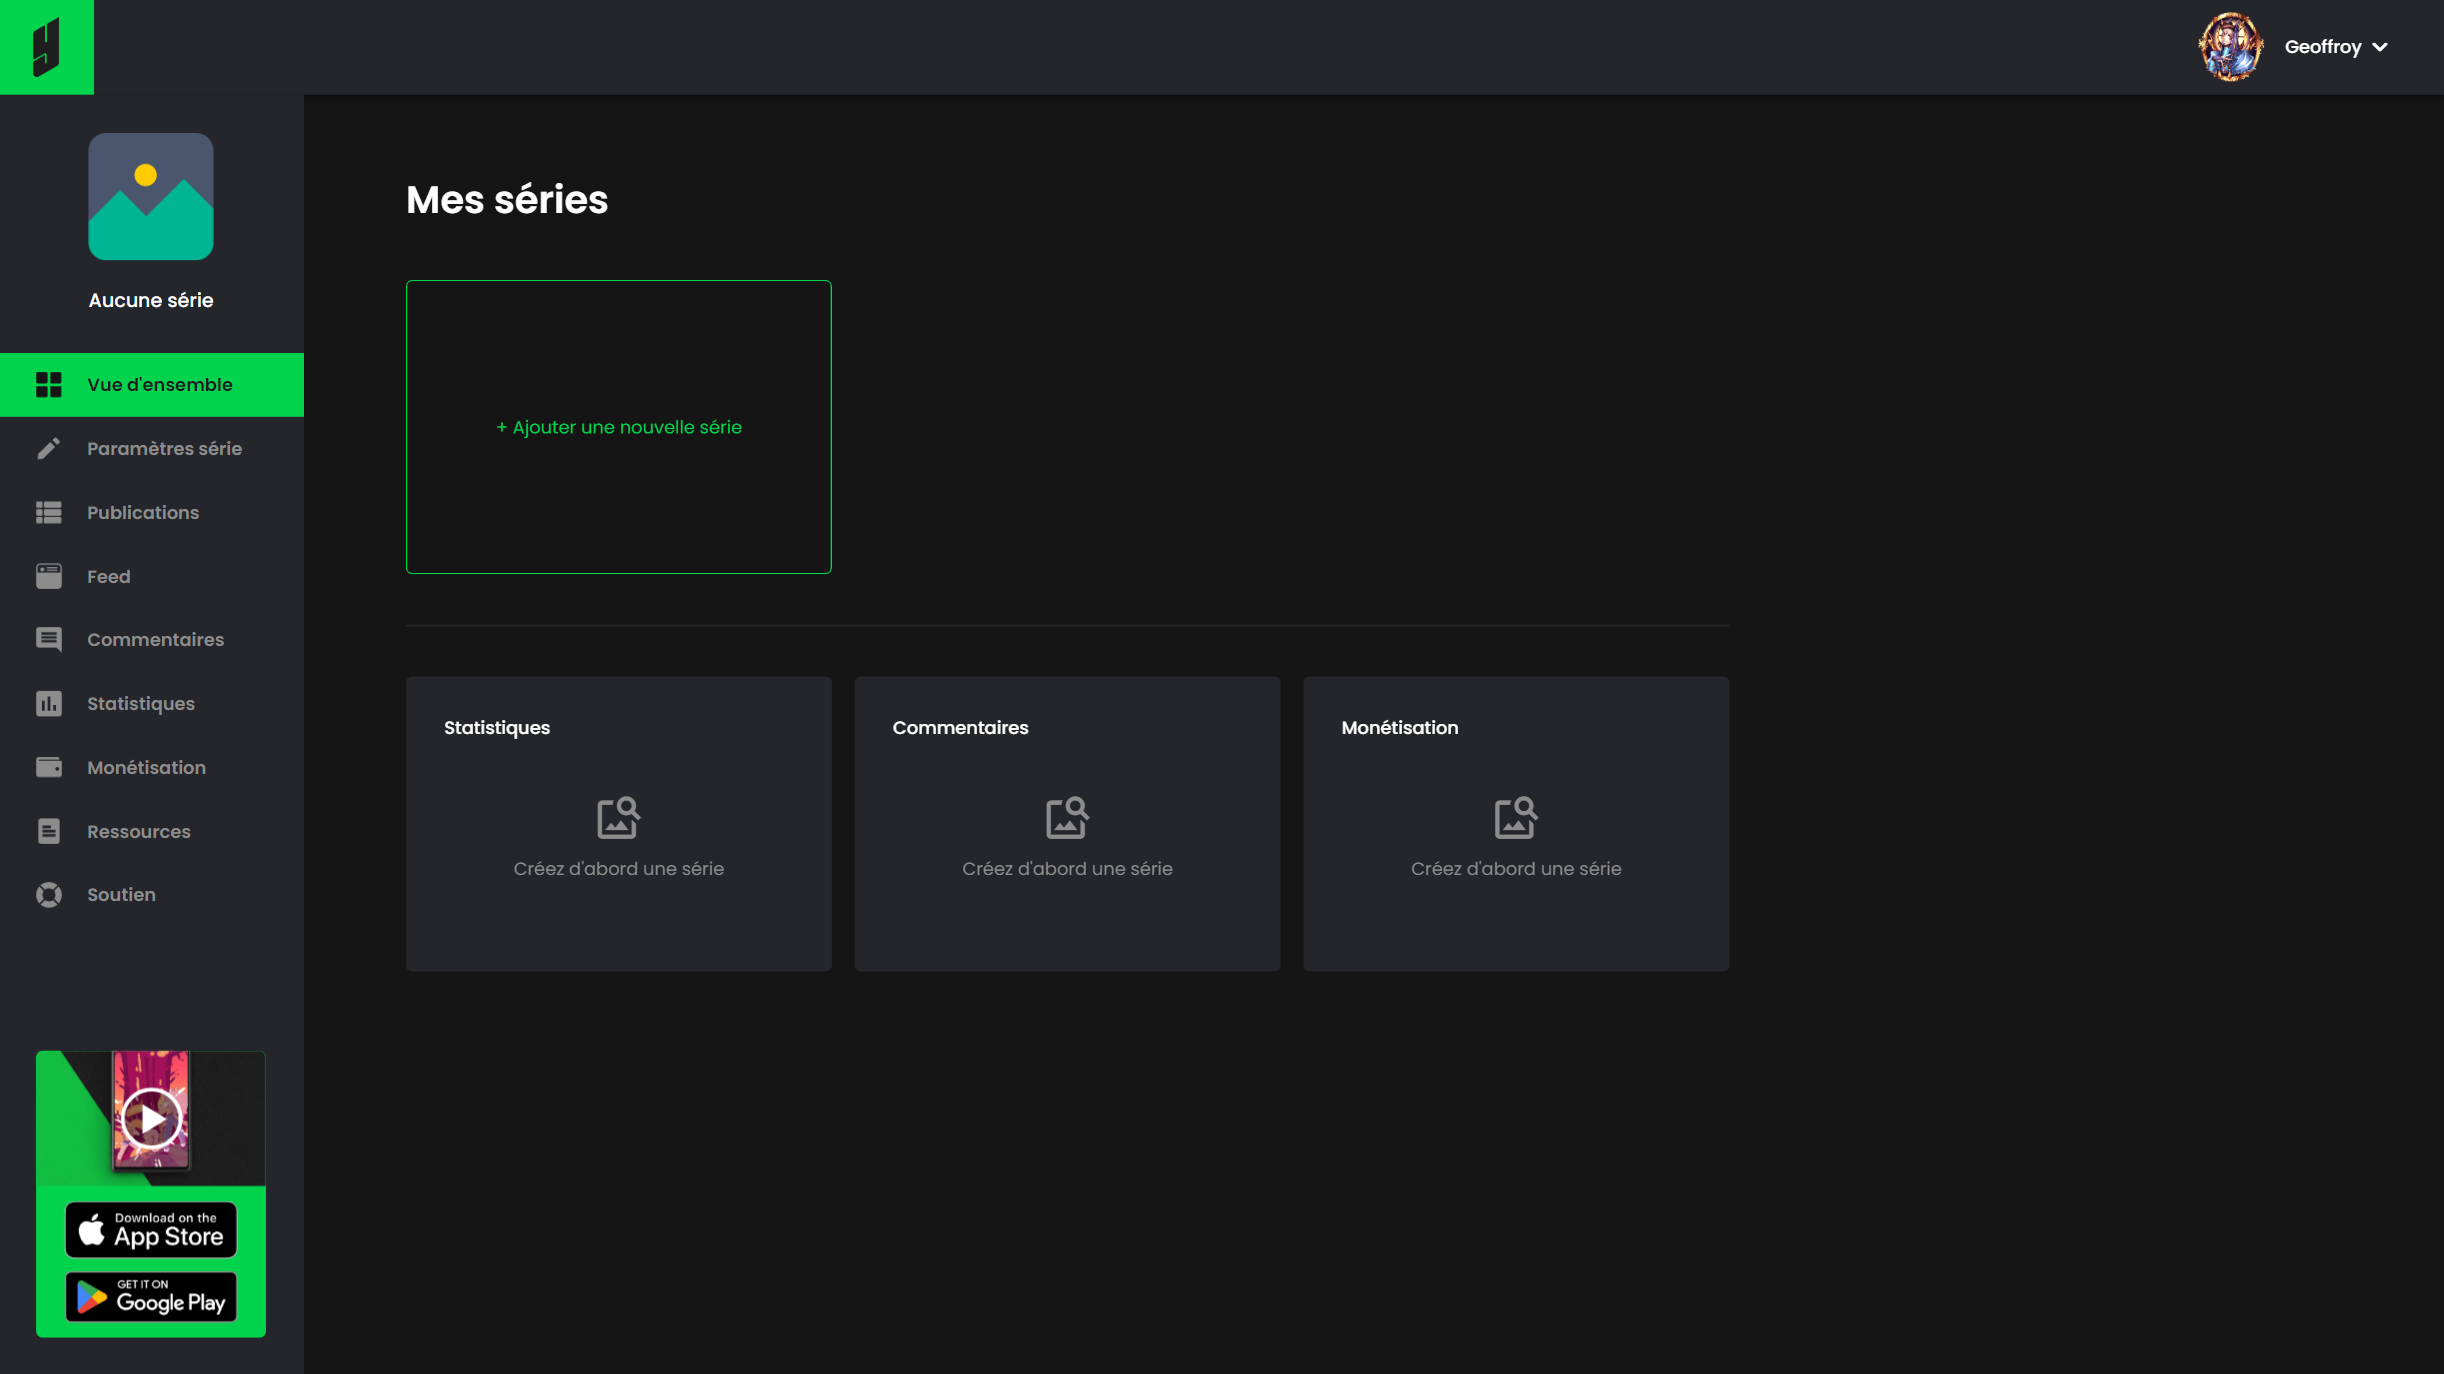Play the mobile app promo video
2444x1374 pixels.
click(x=151, y=1118)
